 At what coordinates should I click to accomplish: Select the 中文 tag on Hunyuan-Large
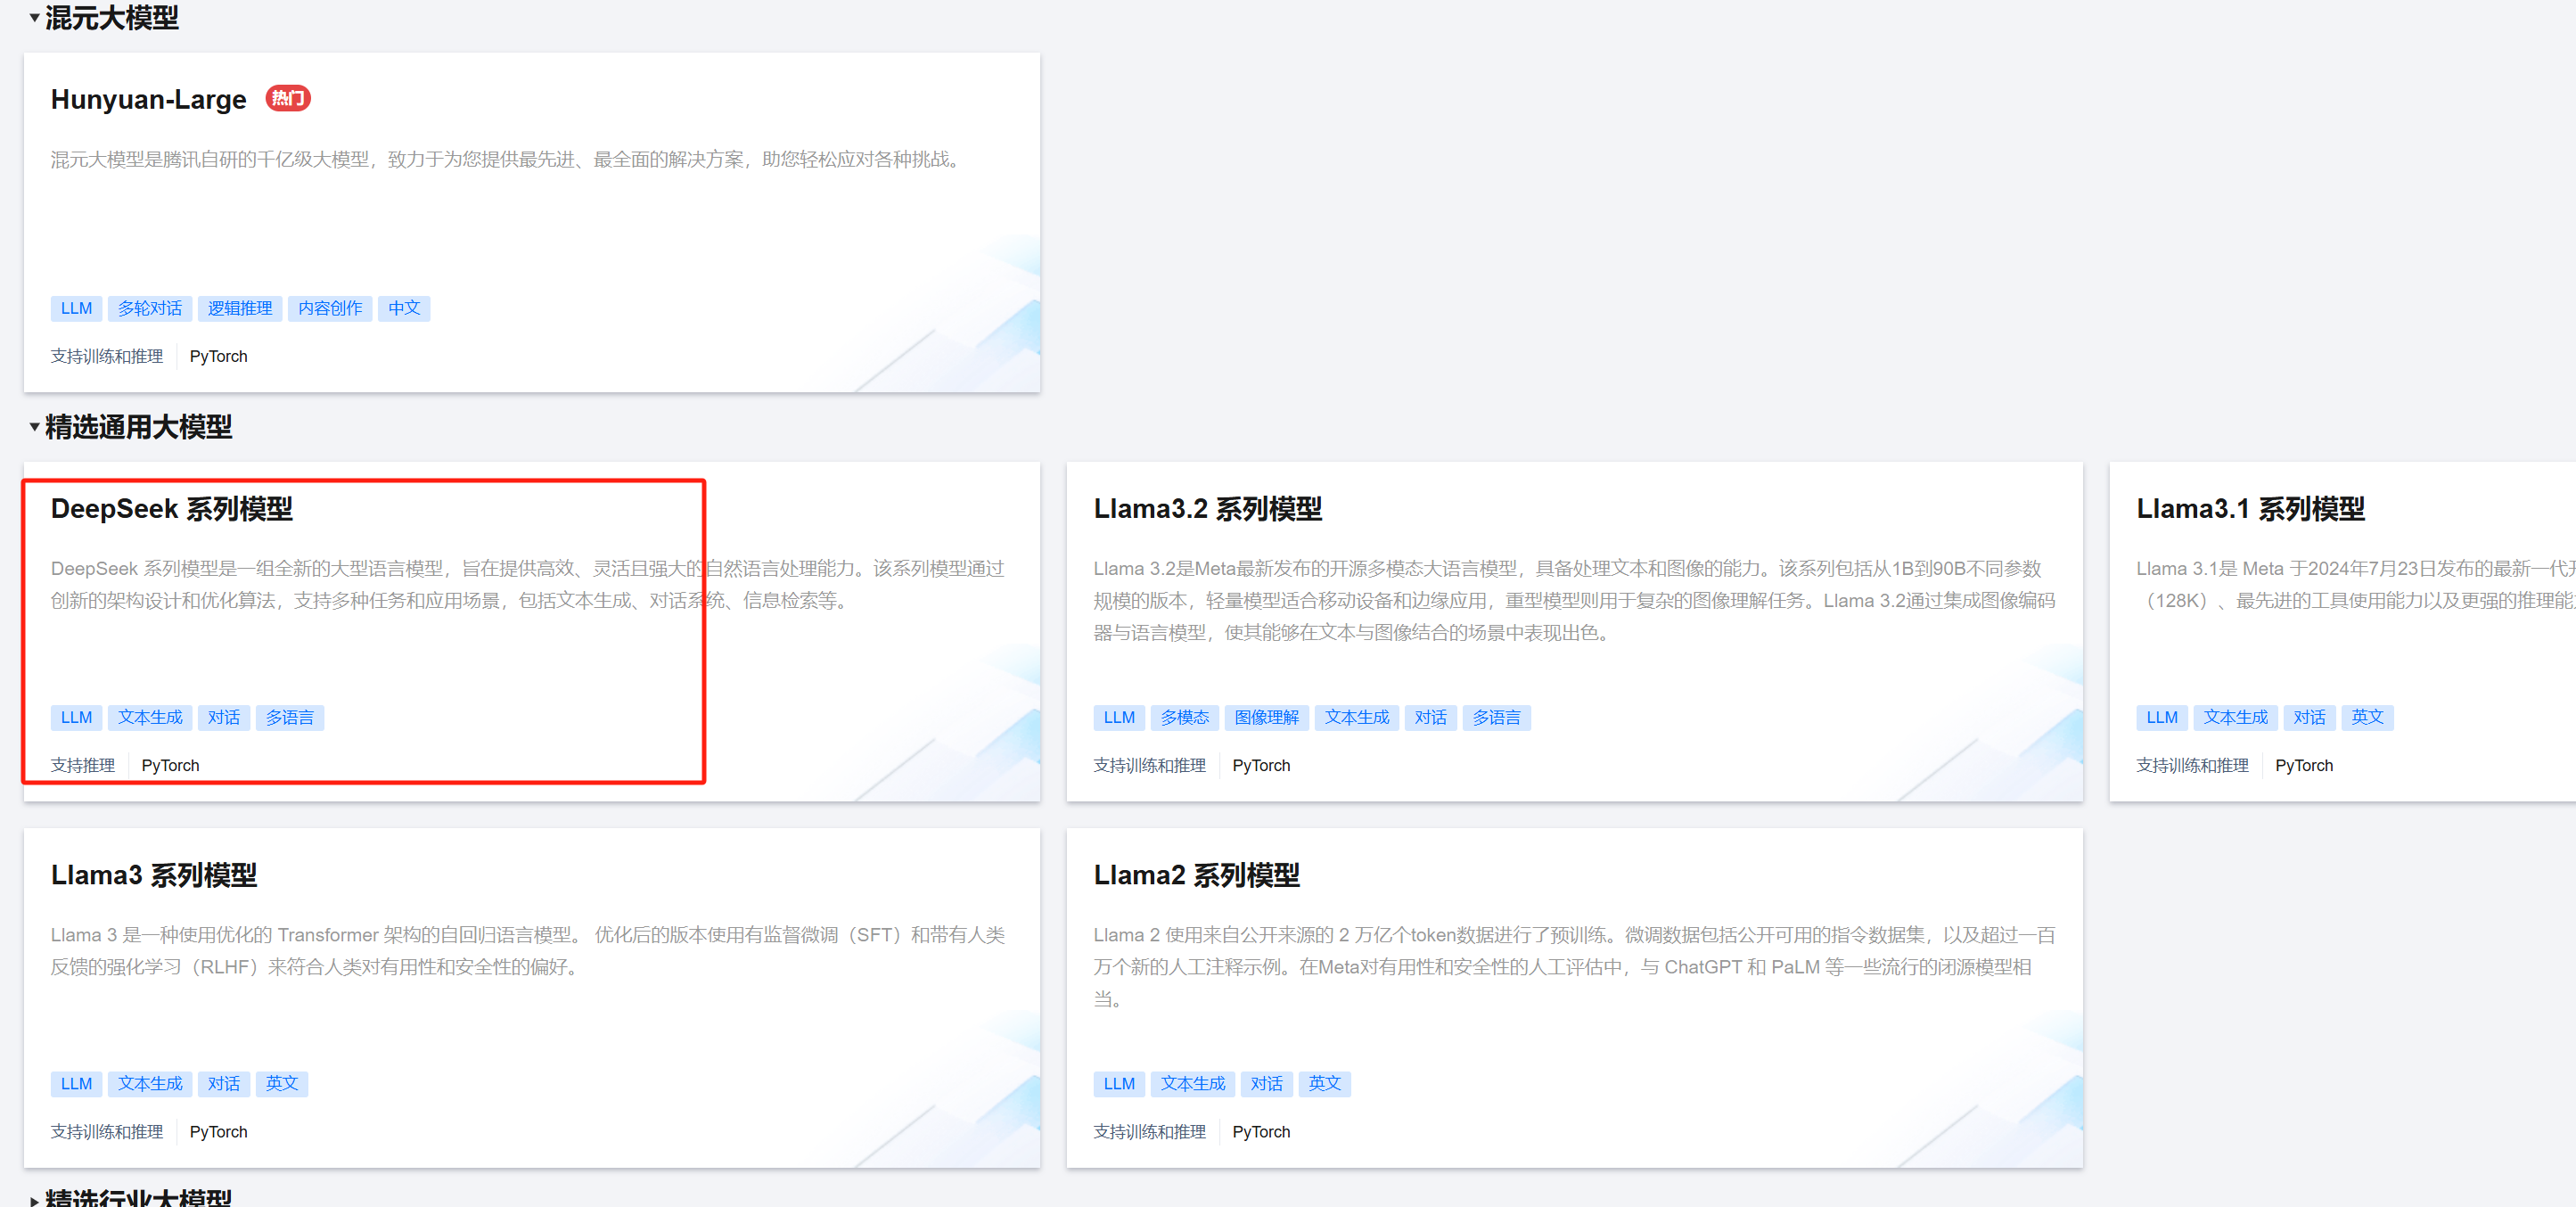coord(404,308)
